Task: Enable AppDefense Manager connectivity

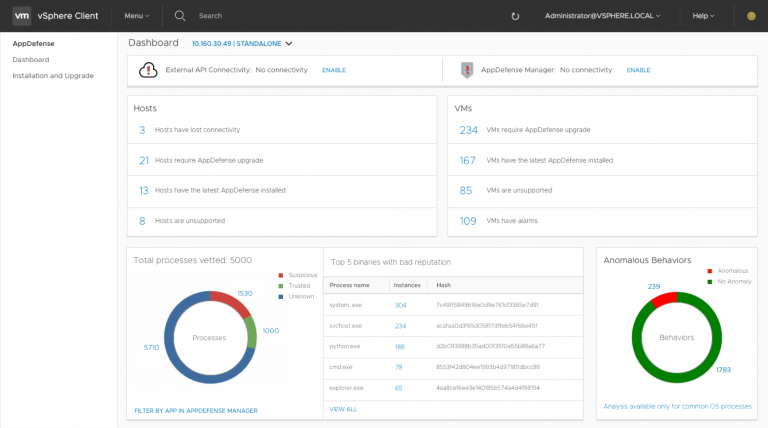Action: coord(638,70)
